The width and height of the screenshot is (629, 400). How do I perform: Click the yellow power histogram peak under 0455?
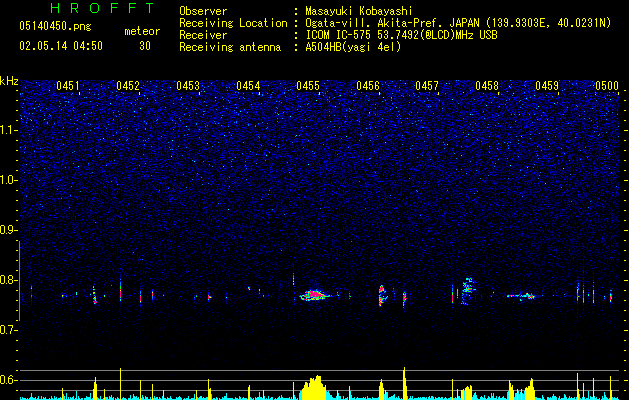[314, 387]
